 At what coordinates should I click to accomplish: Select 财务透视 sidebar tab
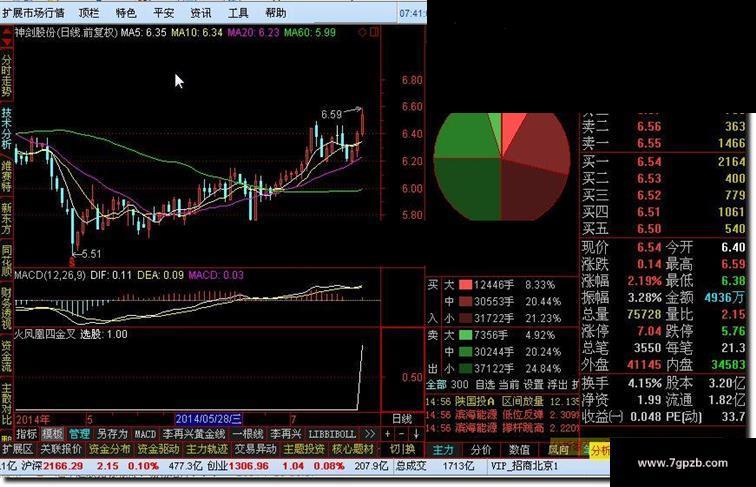(x=6, y=308)
